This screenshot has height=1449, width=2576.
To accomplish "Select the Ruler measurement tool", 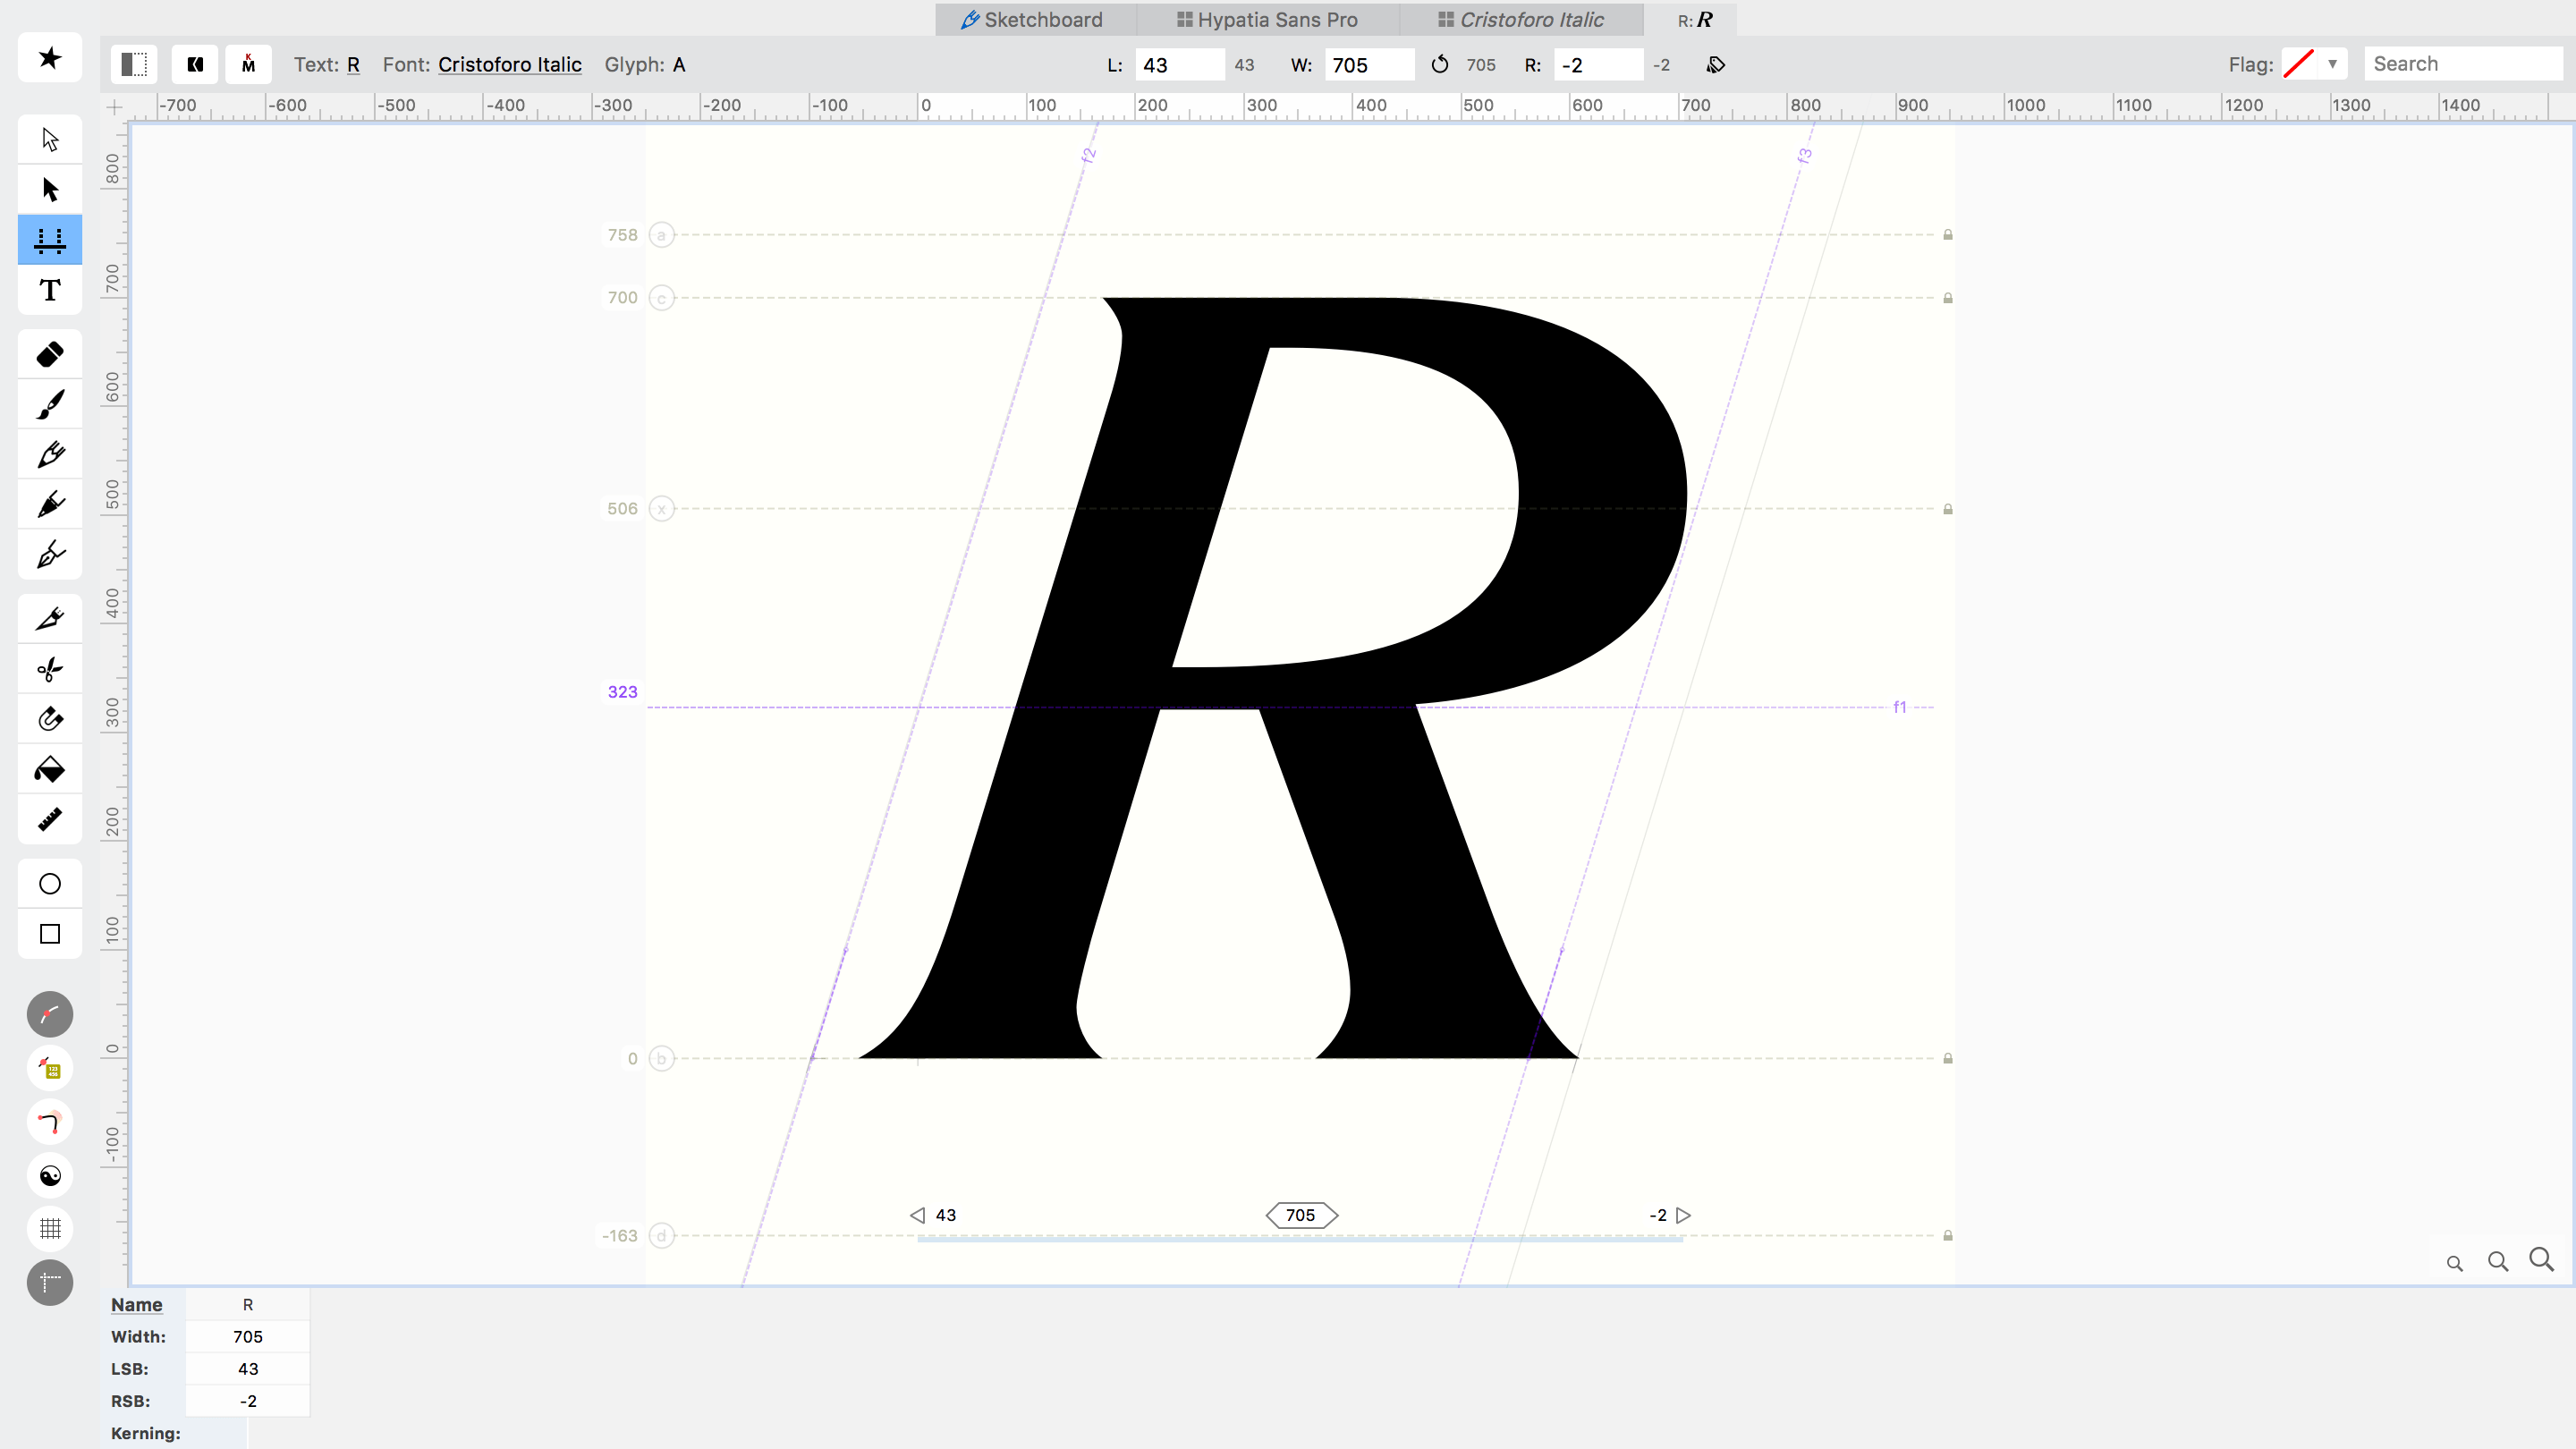I will pyautogui.click(x=49, y=820).
